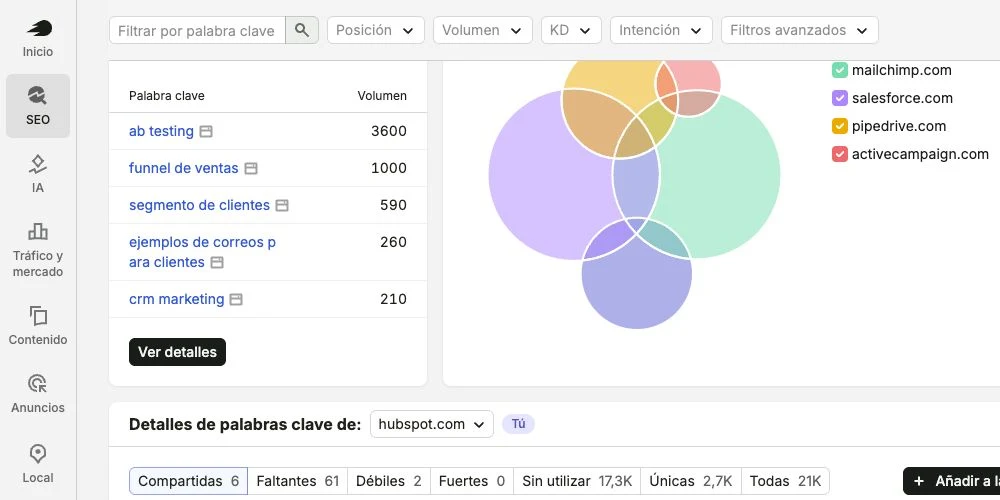Open the funnel de ventas keyword link
1000x500 pixels.
tap(184, 168)
